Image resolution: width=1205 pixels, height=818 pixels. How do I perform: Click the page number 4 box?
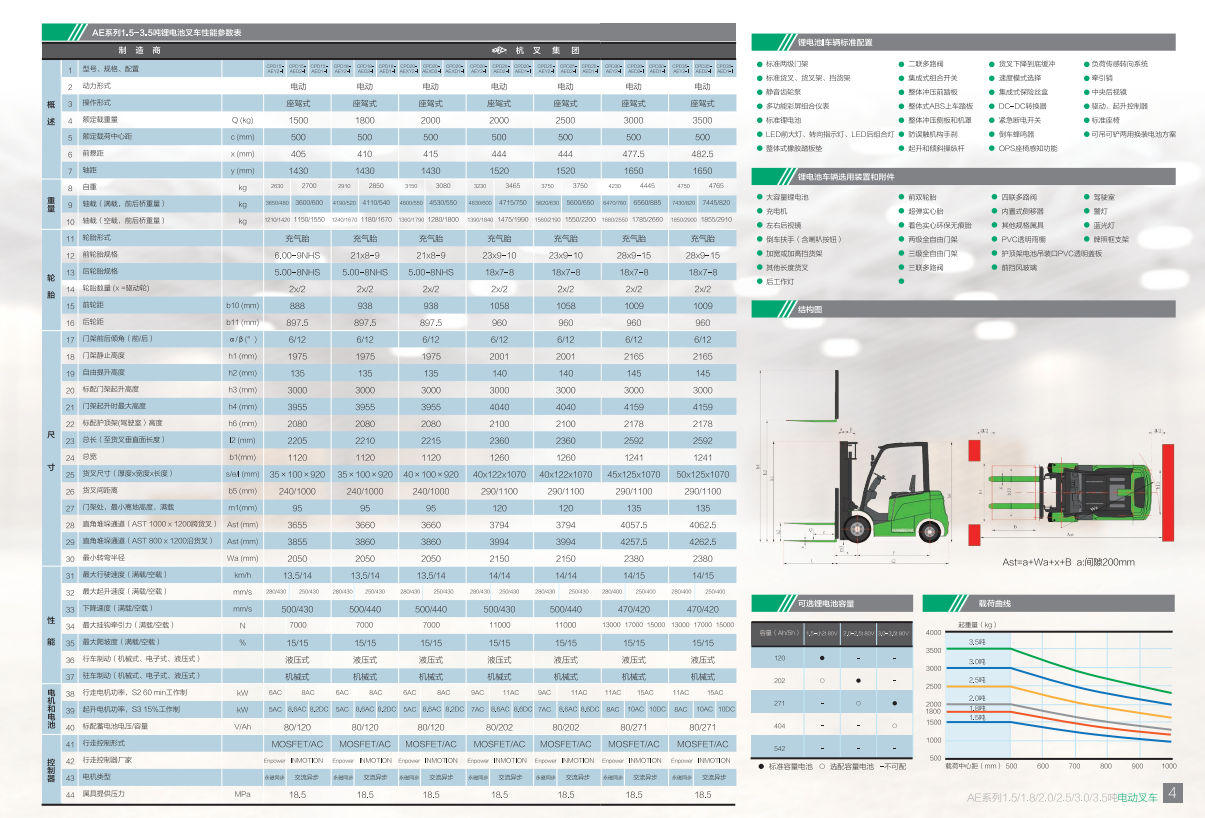[x=1172, y=794]
